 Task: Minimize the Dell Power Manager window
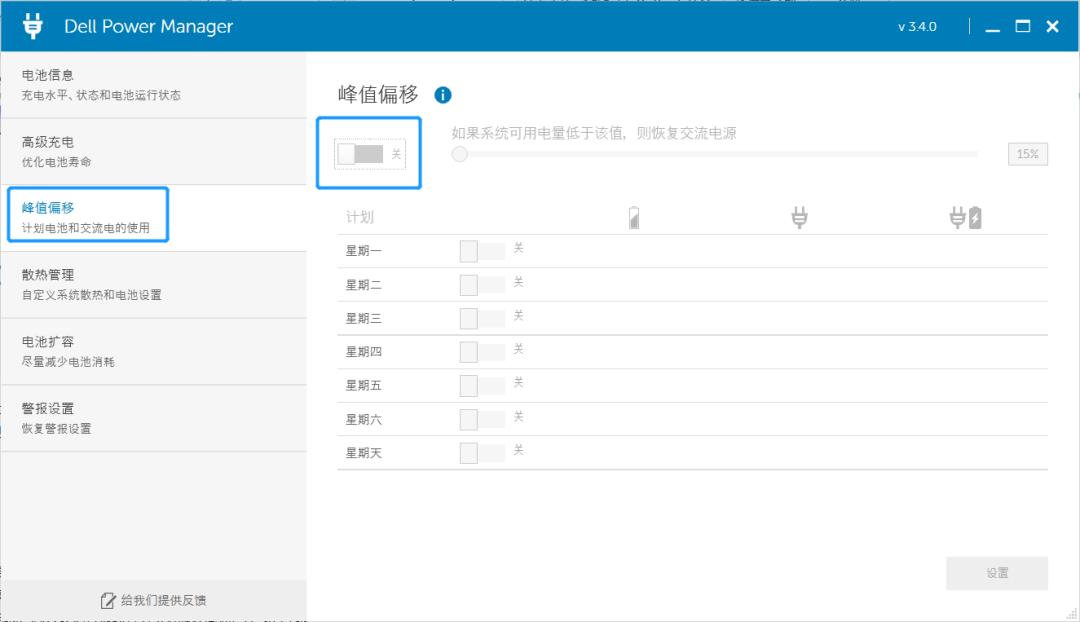coord(992,27)
